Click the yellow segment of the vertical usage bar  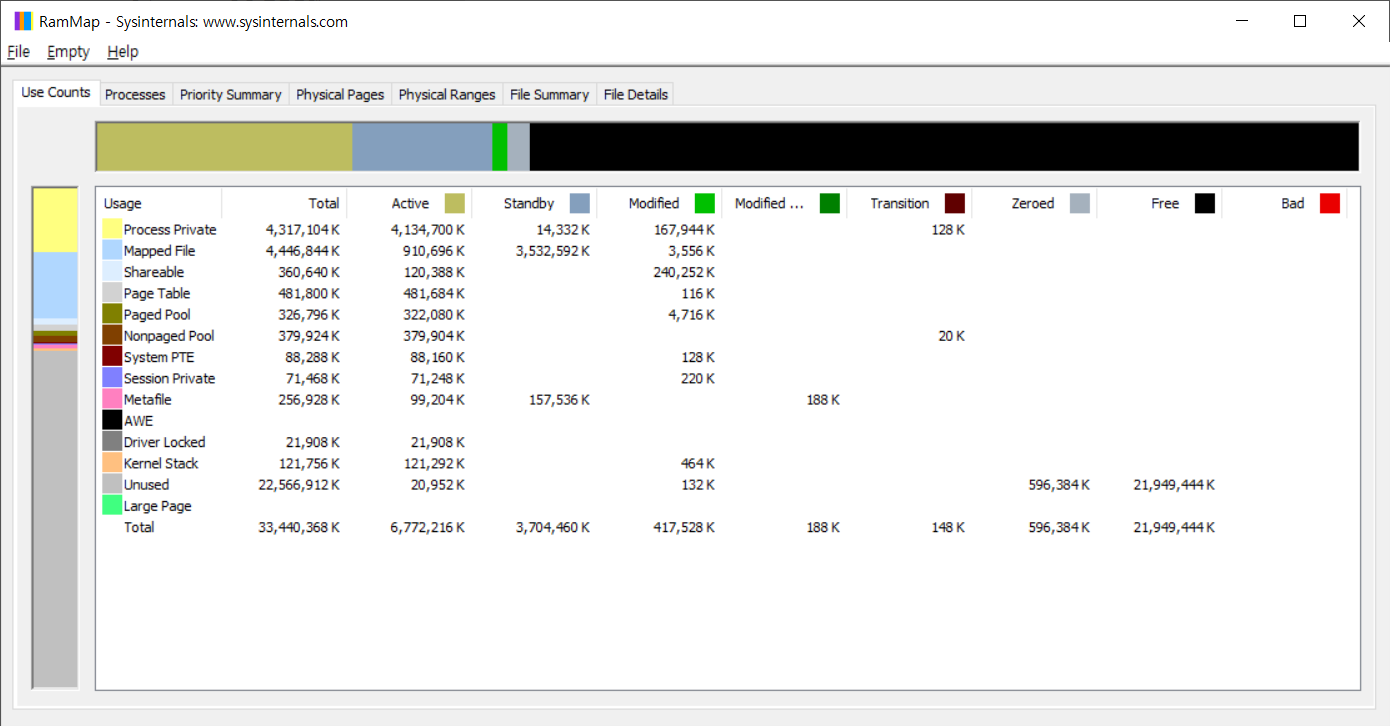tap(55, 220)
